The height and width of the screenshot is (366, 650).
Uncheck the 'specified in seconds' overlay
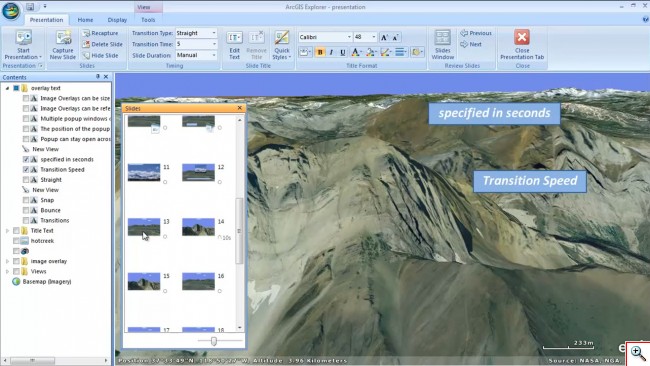[26, 159]
